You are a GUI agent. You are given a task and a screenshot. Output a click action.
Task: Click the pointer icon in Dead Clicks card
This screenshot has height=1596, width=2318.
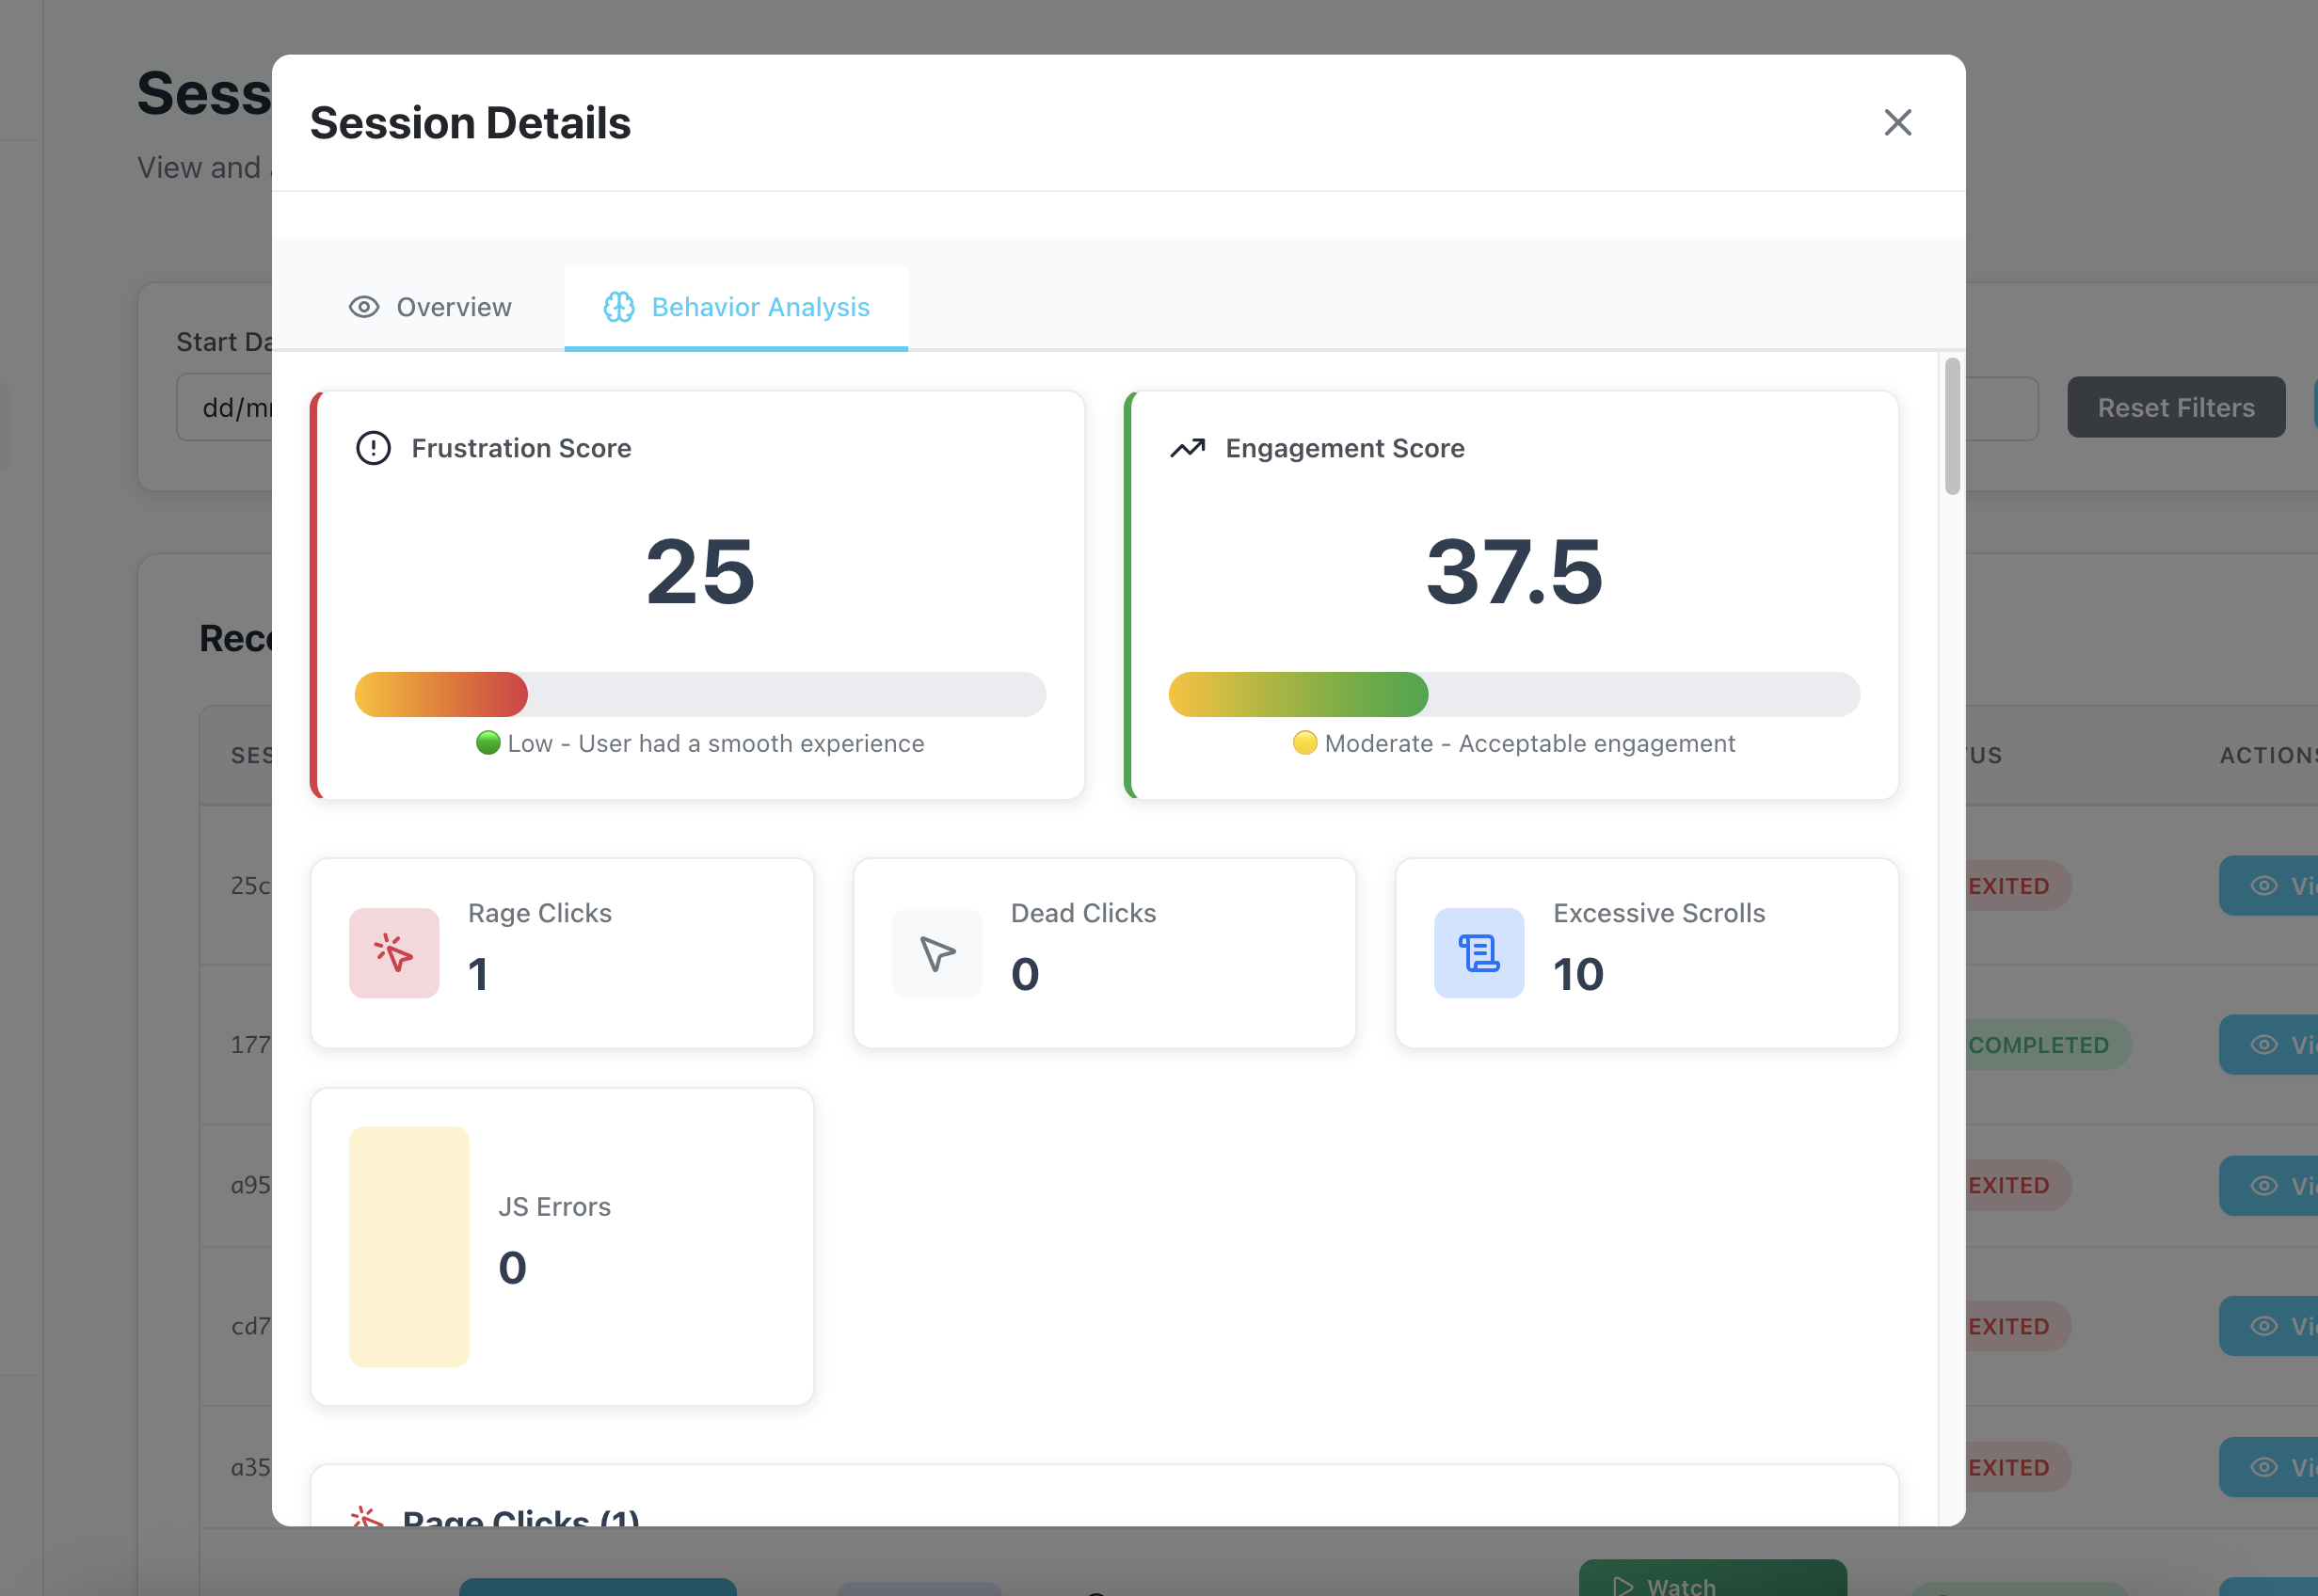(x=937, y=953)
